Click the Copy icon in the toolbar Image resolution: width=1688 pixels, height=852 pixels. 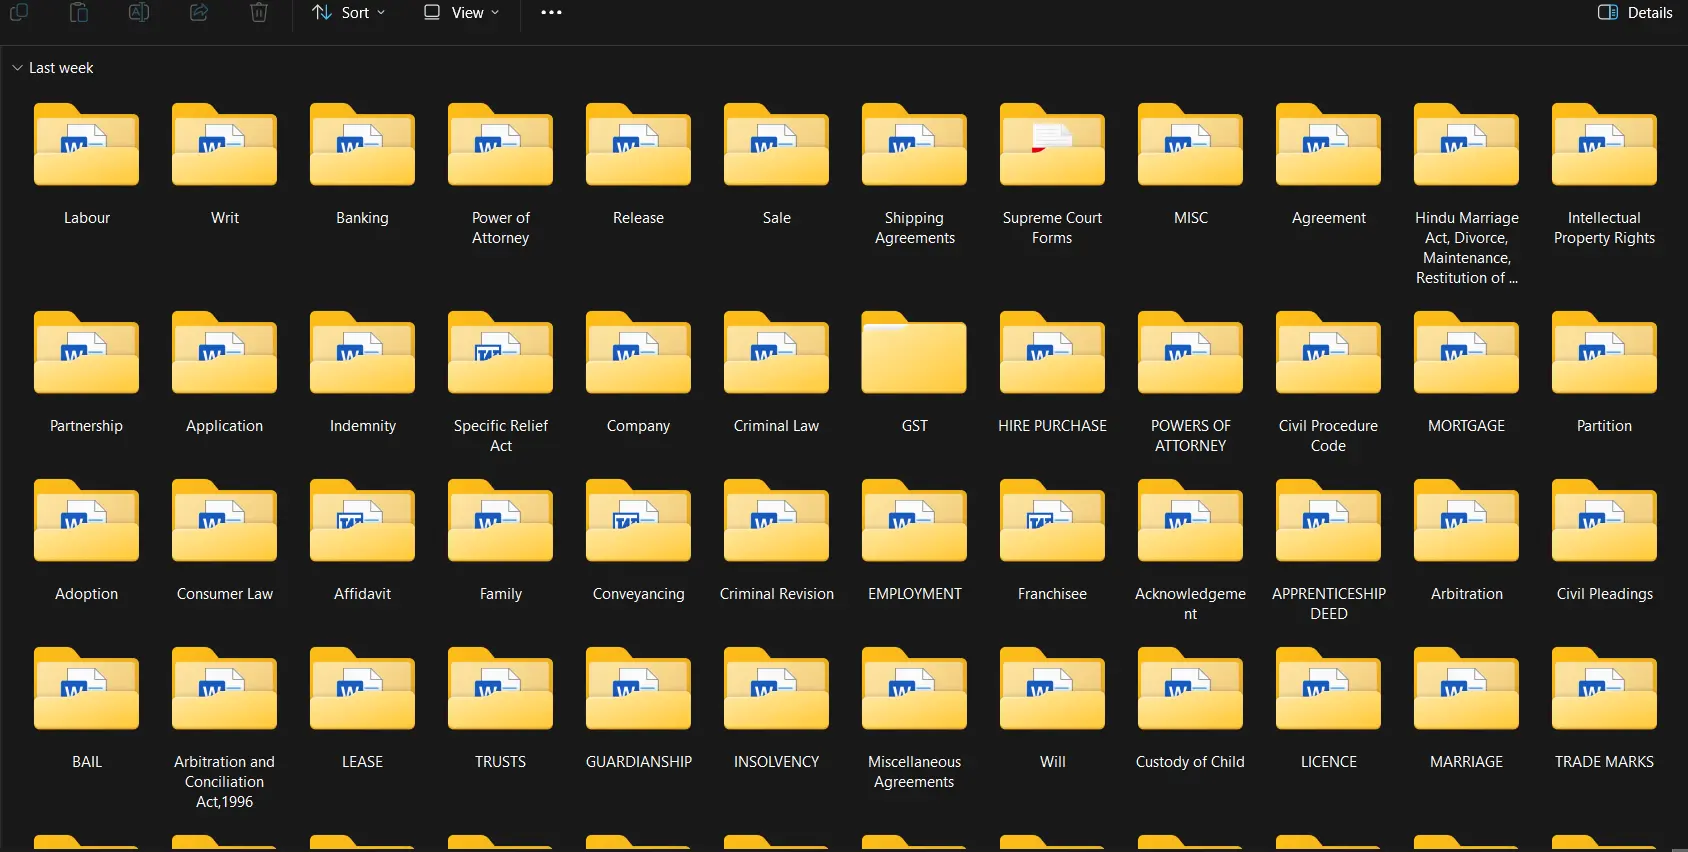tap(19, 12)
